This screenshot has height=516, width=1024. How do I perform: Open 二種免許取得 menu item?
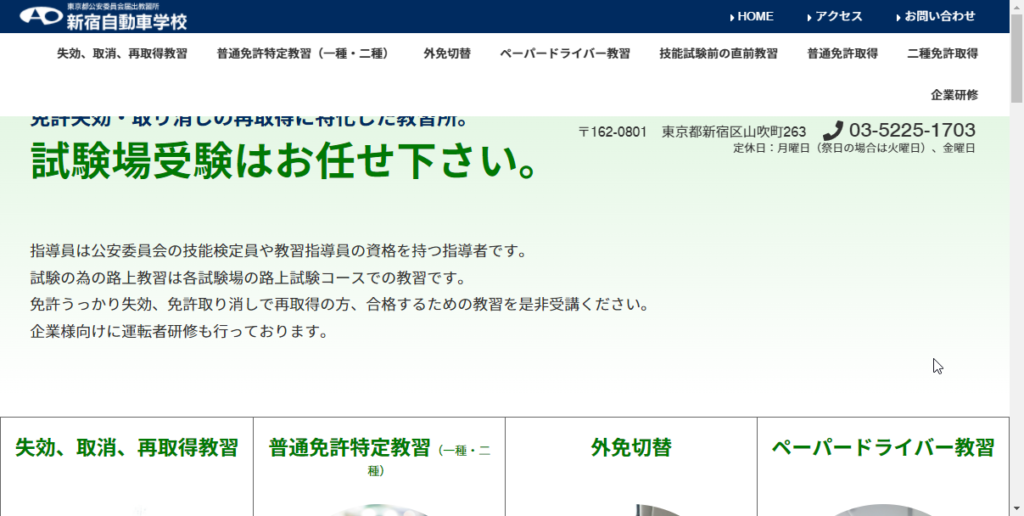942,54
